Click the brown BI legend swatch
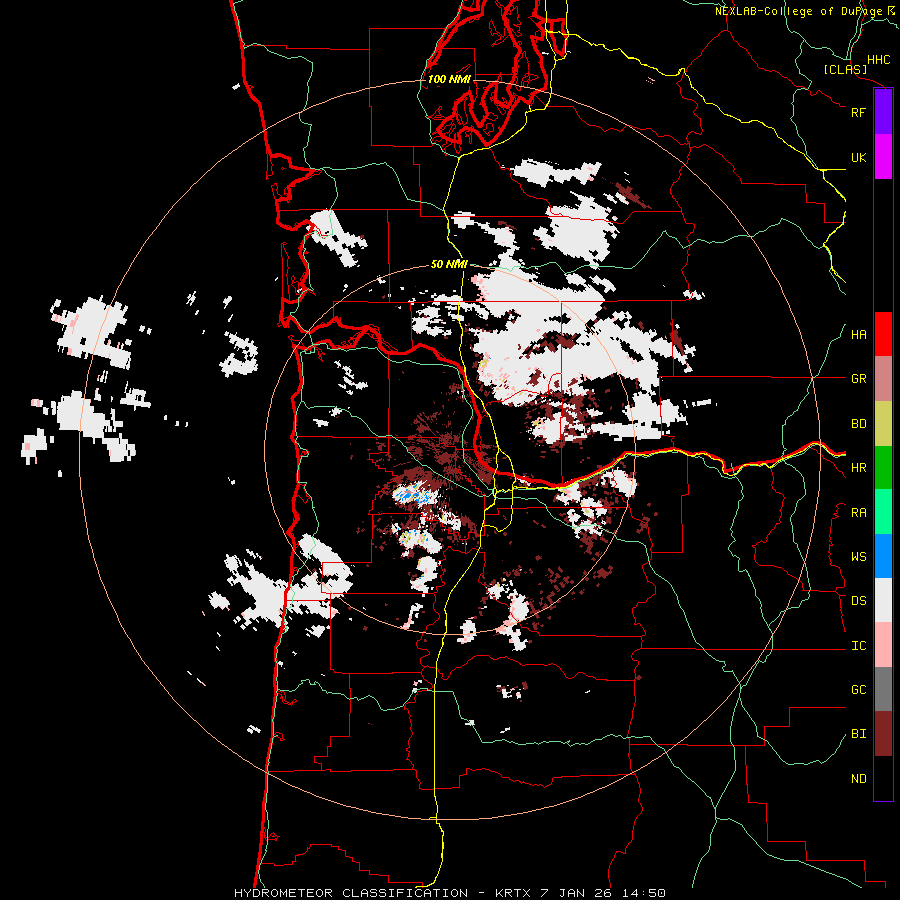Viewport: 900px width, 900px height. click(883, 734)
